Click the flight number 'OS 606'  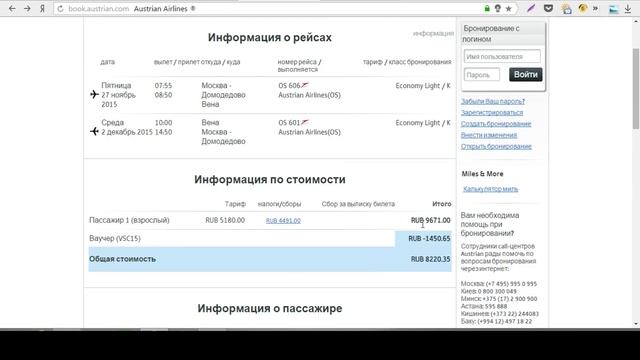click(x=289, y=86)
